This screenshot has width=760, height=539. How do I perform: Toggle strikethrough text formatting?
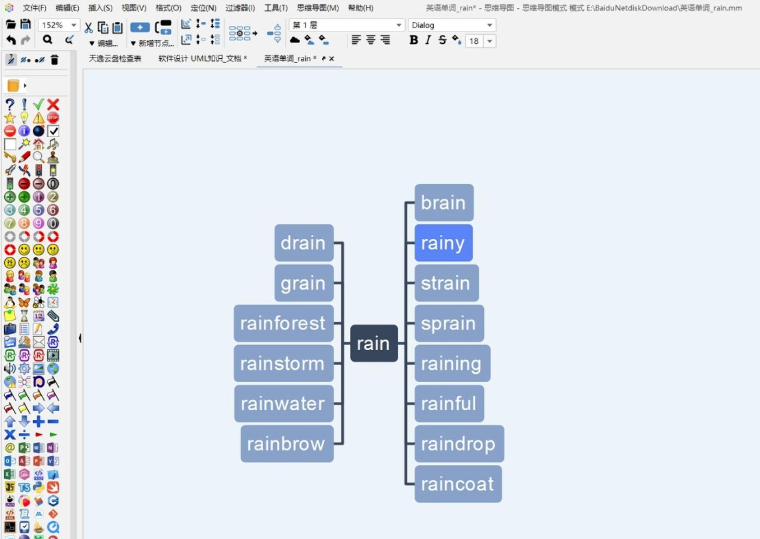(x=442, y=41)
